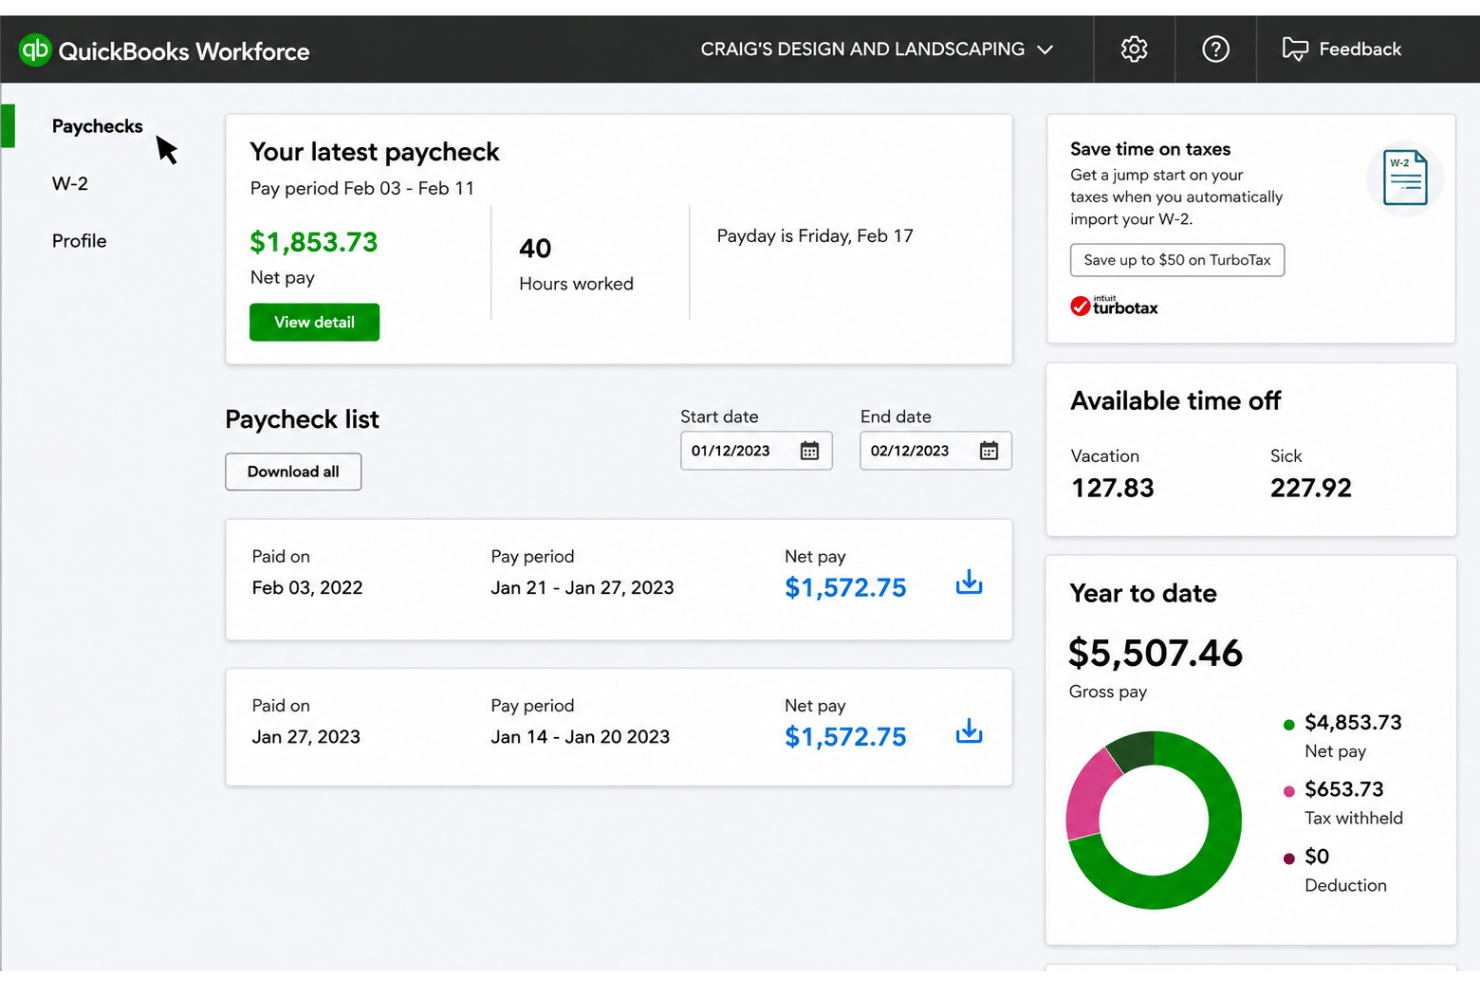The height and width of the screenshot is (987, 1480).
Task: Click the Pay period Feb 03 - Feb 11 text
Action: click(x=362, y=188)
